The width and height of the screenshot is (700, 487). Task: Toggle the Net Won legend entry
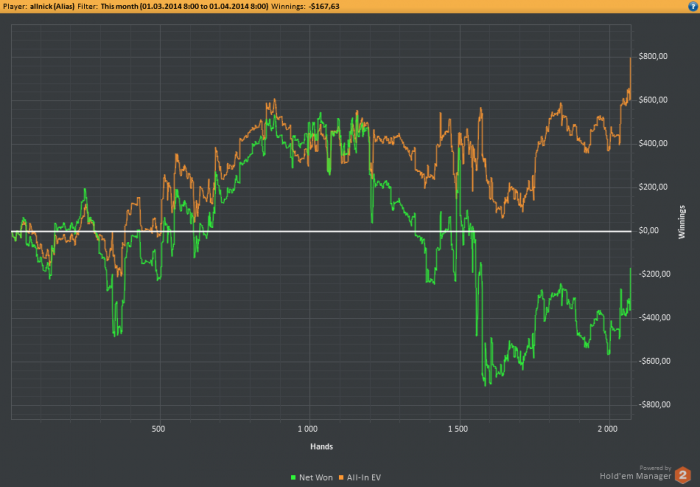tap(312, 478)
